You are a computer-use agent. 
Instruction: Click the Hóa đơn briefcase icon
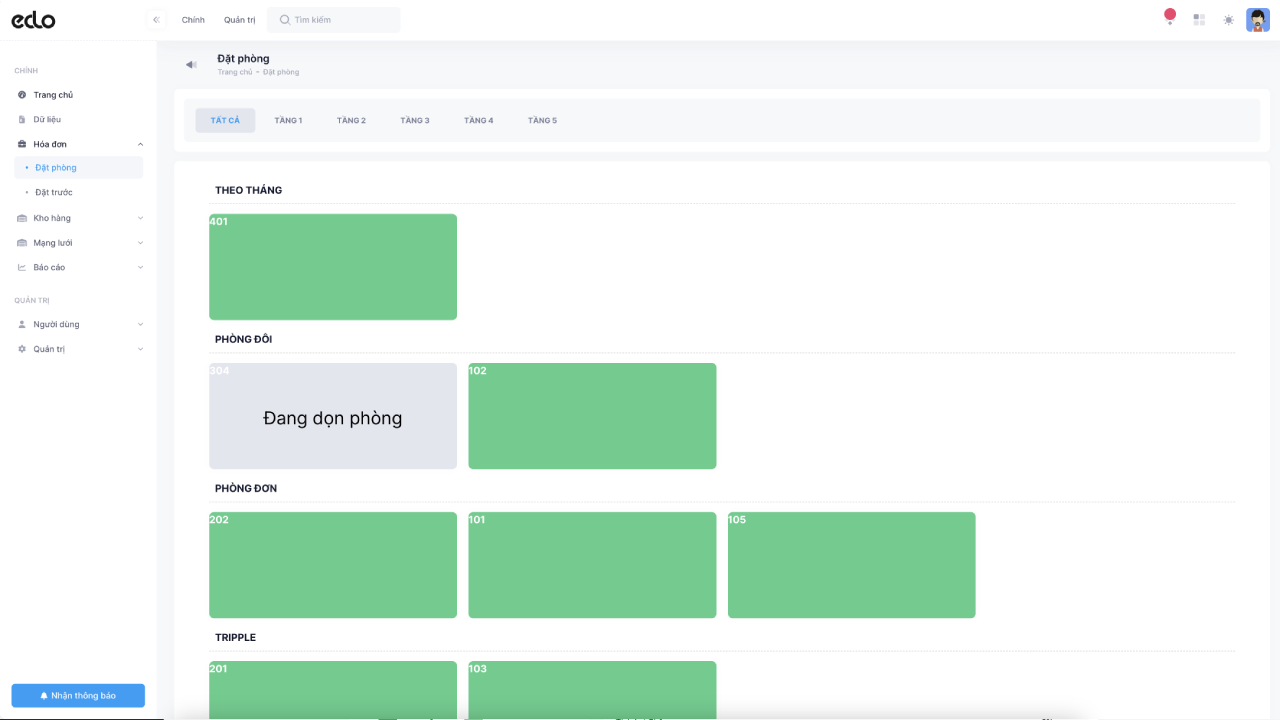click(x=22, y=144)
